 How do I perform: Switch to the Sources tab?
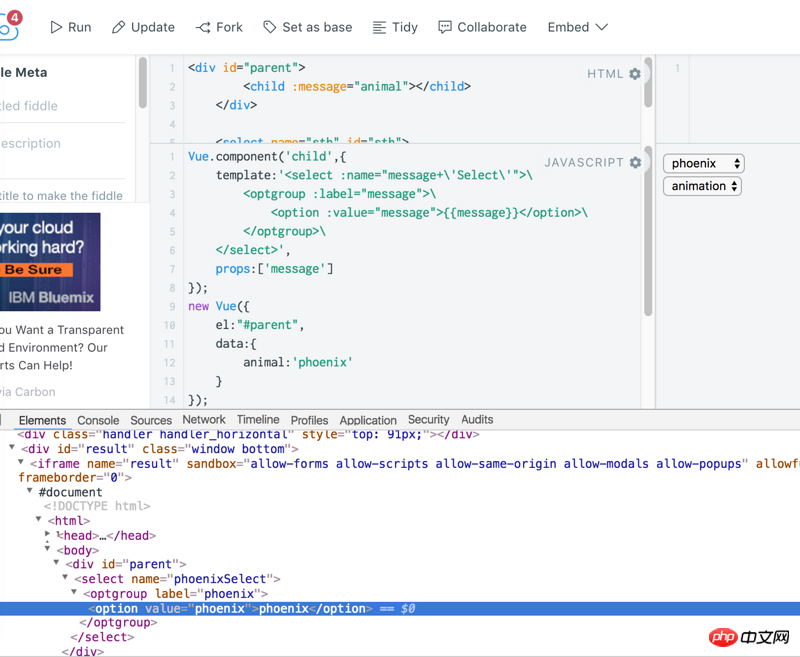[x=151, y=420]
